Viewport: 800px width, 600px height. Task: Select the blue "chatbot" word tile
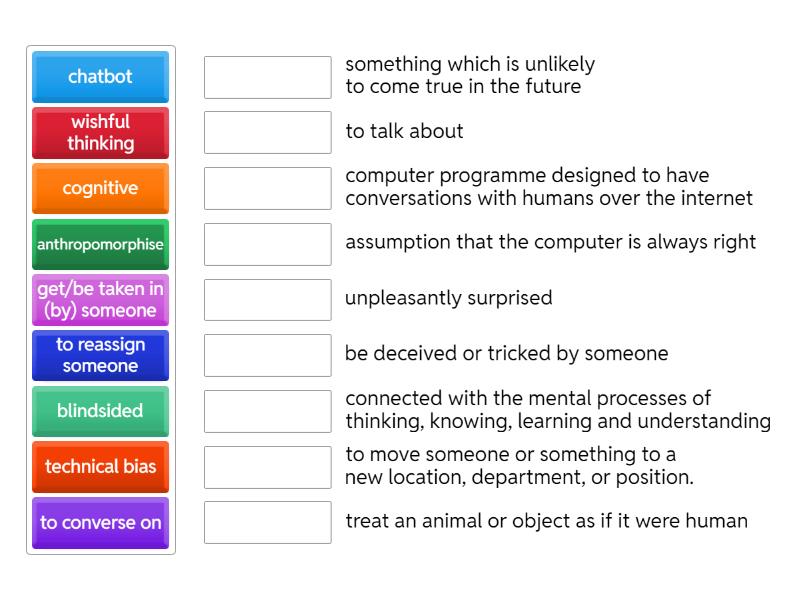pos(100,77)
